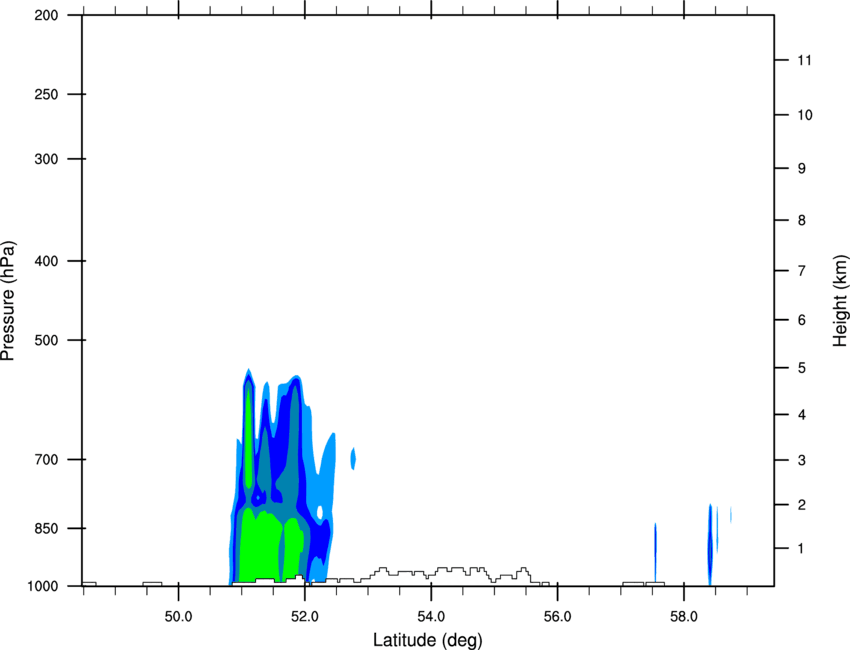
Task: Pick height tick label 9
Action: coord(802,169)
